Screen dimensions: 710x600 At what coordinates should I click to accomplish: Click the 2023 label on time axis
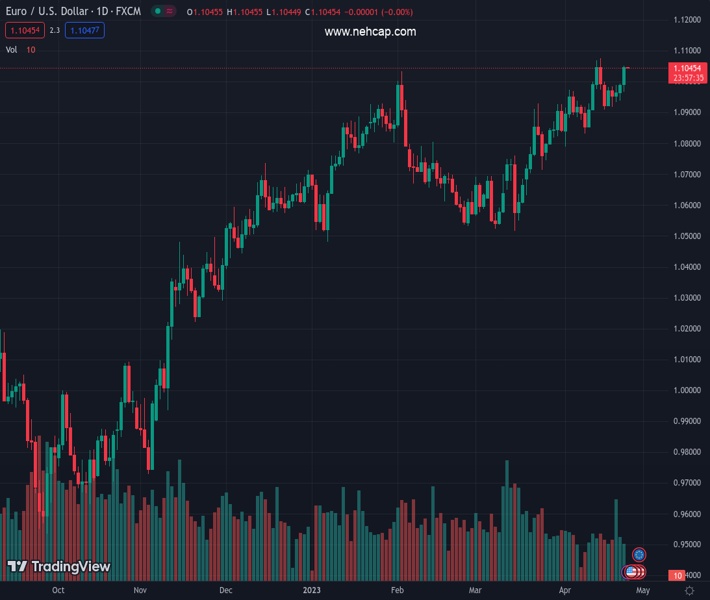(313, 591)
